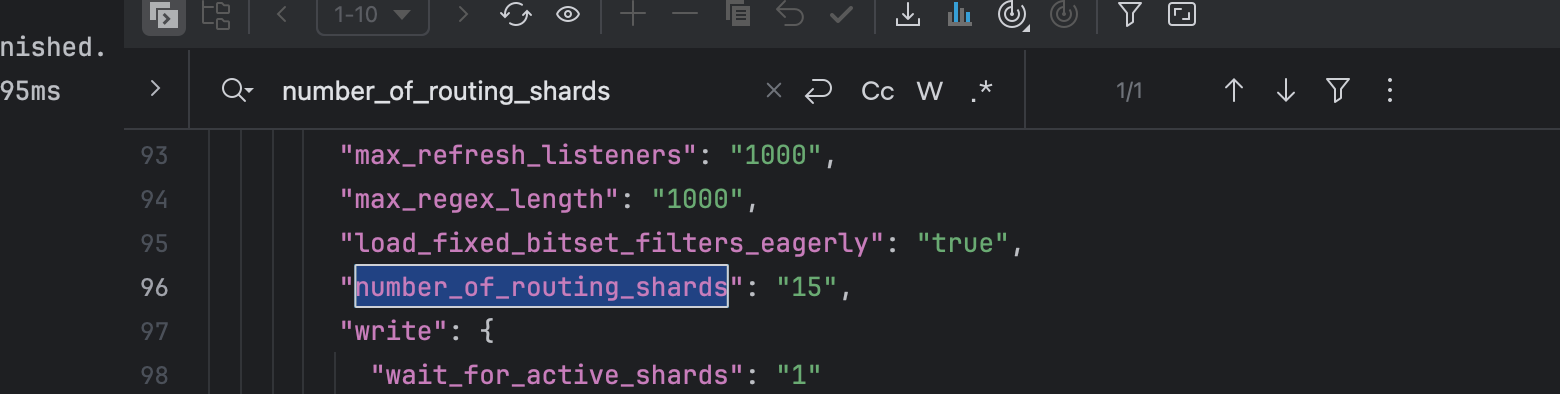Image resolution: width=1560 pixels, height=394 pixels.
Task: Click the submit checkmark icon
Action: [842, 15]
